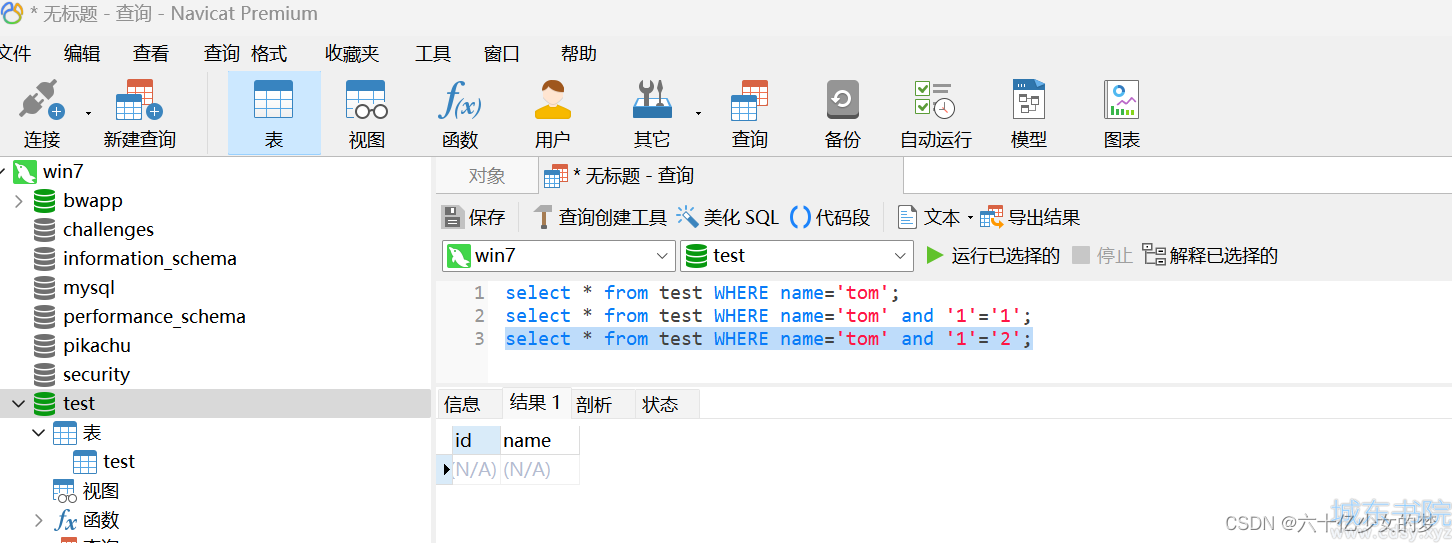Click the disabled 停止 stop button
This screenshot has width=1452, height=543.
pyautogui.click(x=1102, y=256)
